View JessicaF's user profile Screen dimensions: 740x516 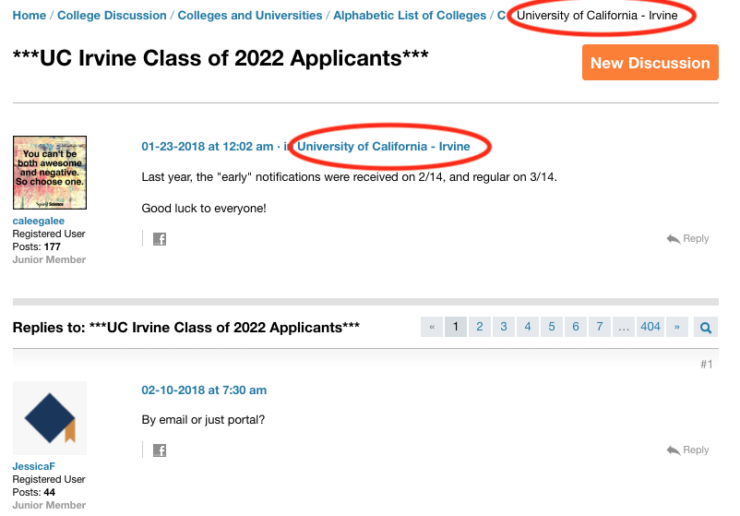point(34,466)
